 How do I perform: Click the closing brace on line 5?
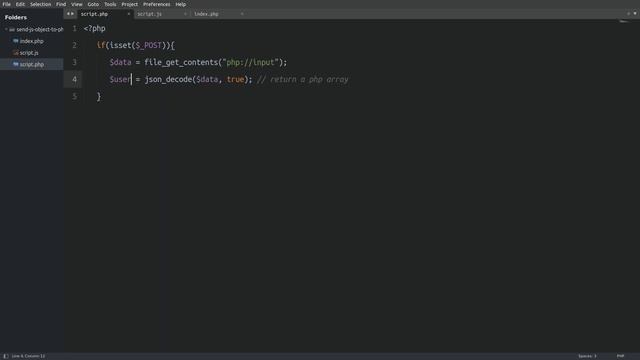tap(99, 97)
